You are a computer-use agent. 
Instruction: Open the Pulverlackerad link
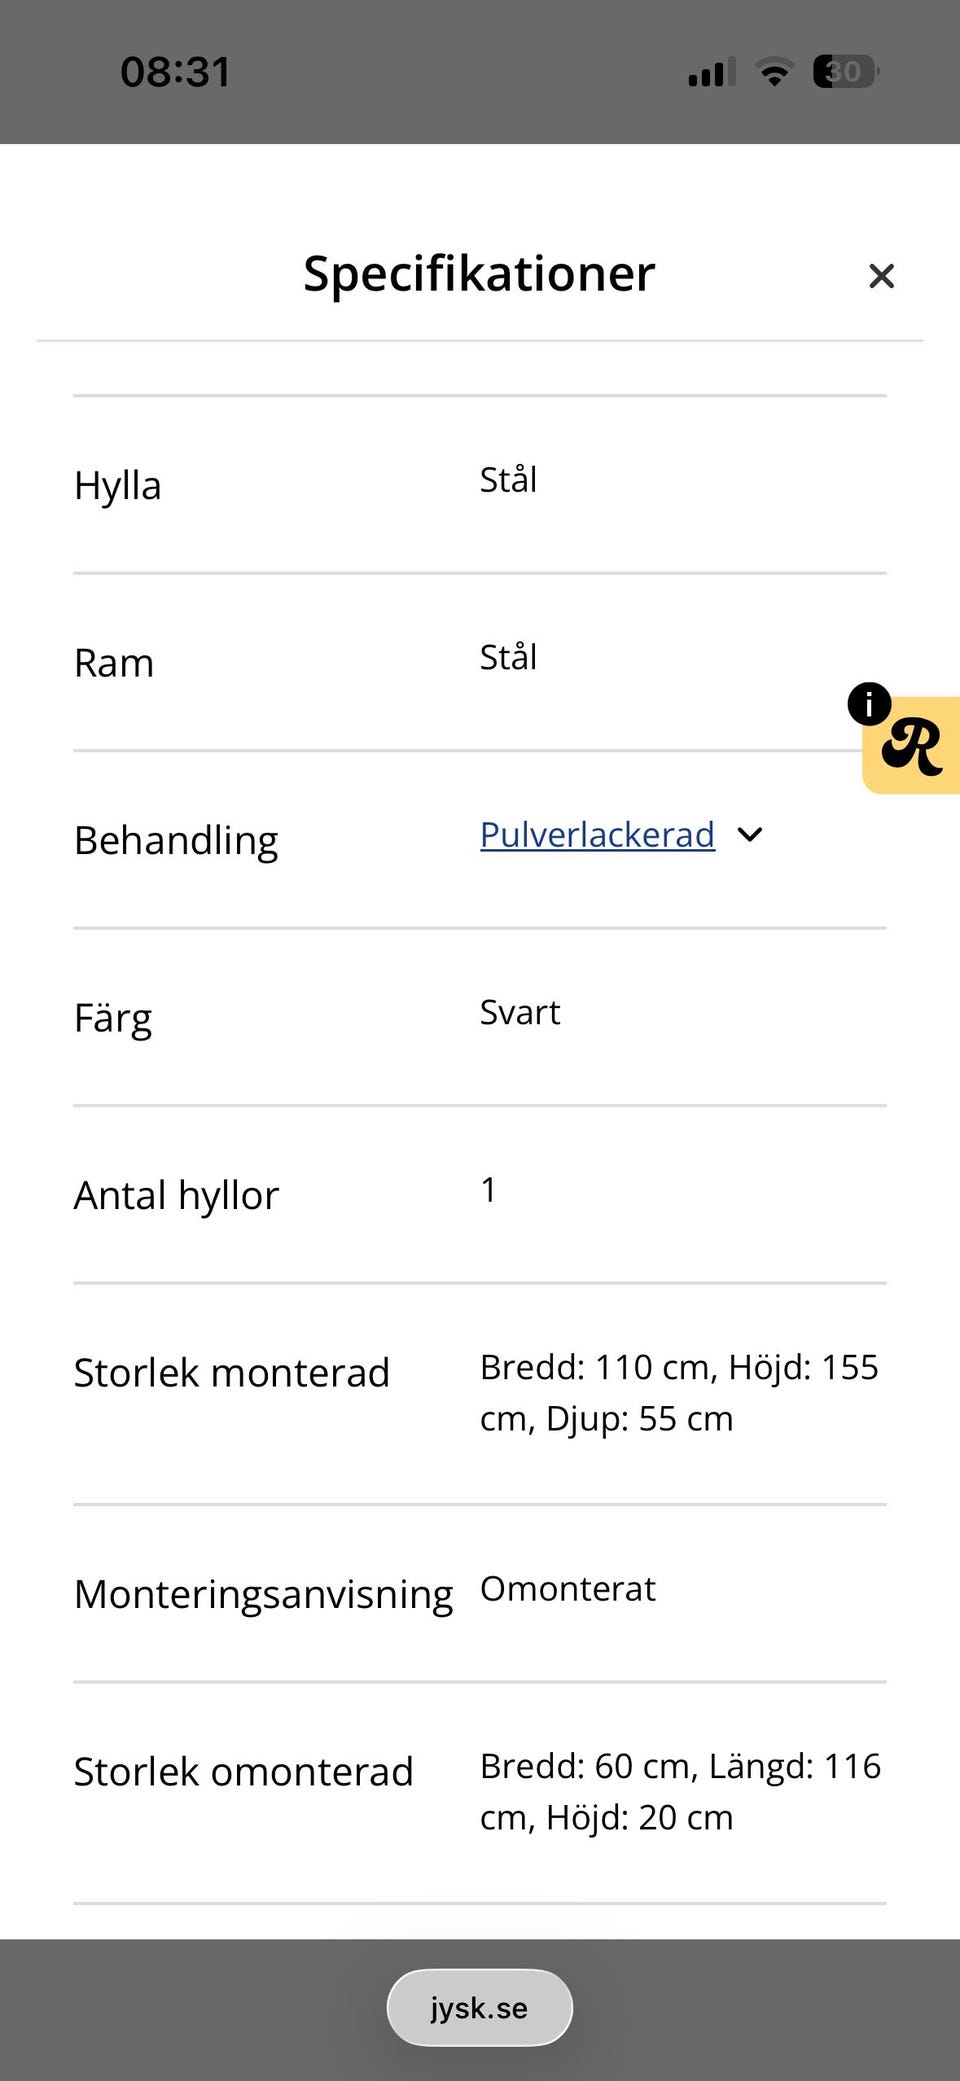tap(597, 835)
